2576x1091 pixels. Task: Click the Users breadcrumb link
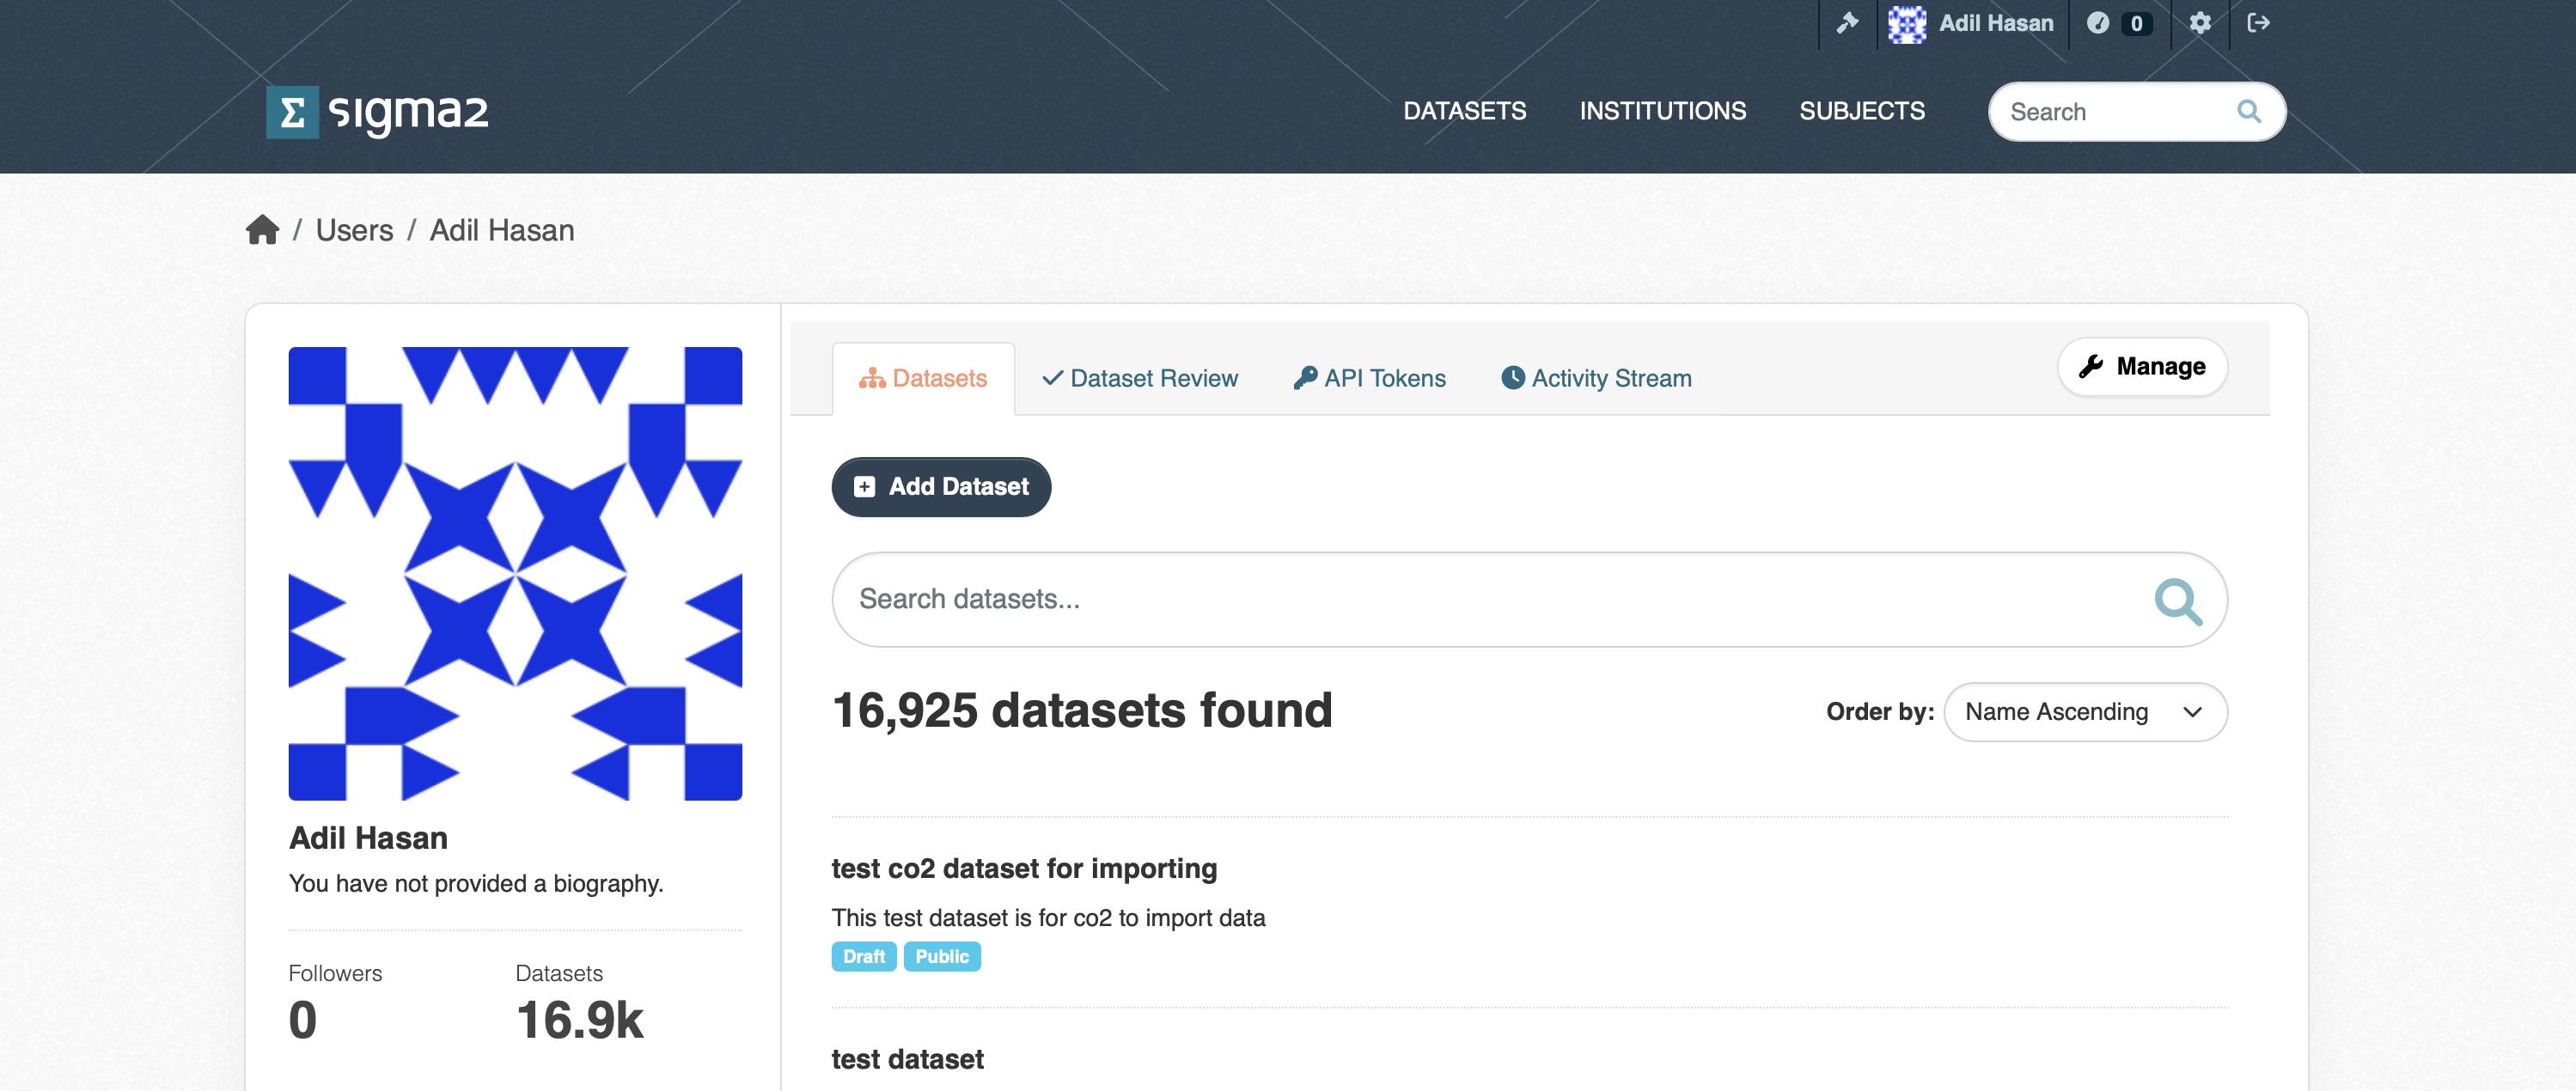click(354, 230)
